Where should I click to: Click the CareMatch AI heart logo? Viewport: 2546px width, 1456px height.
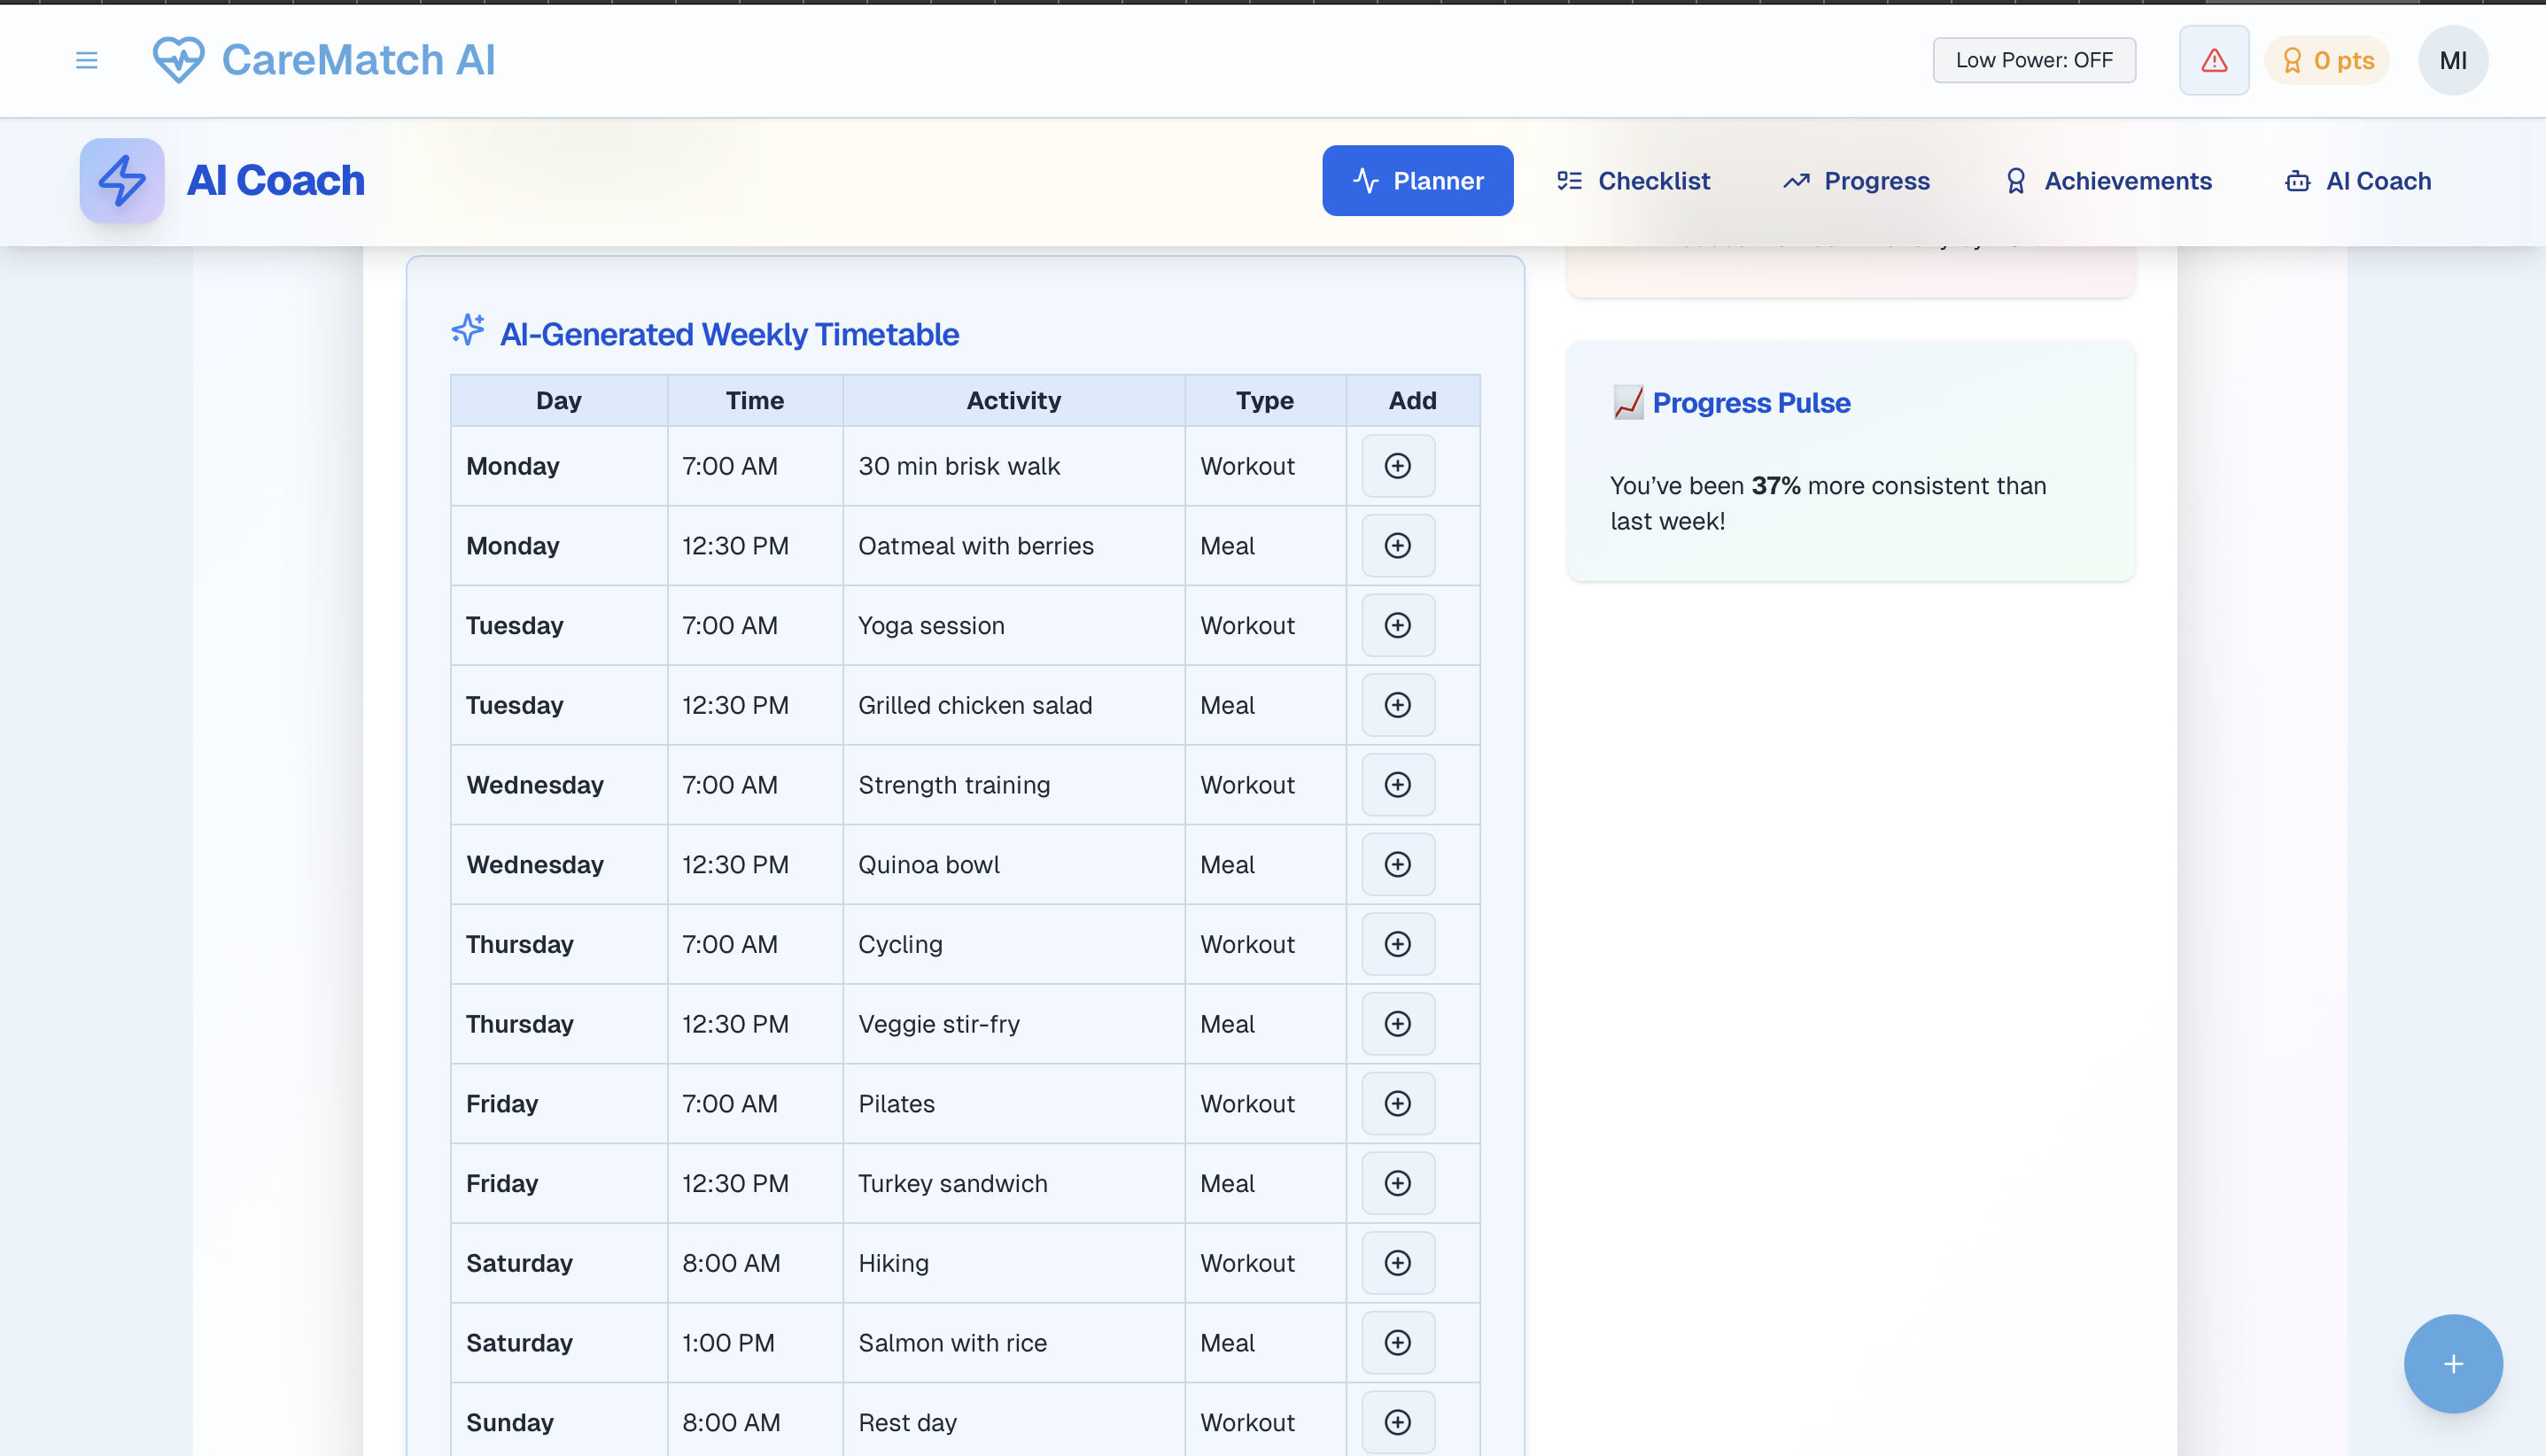click(x=178, y=60)
